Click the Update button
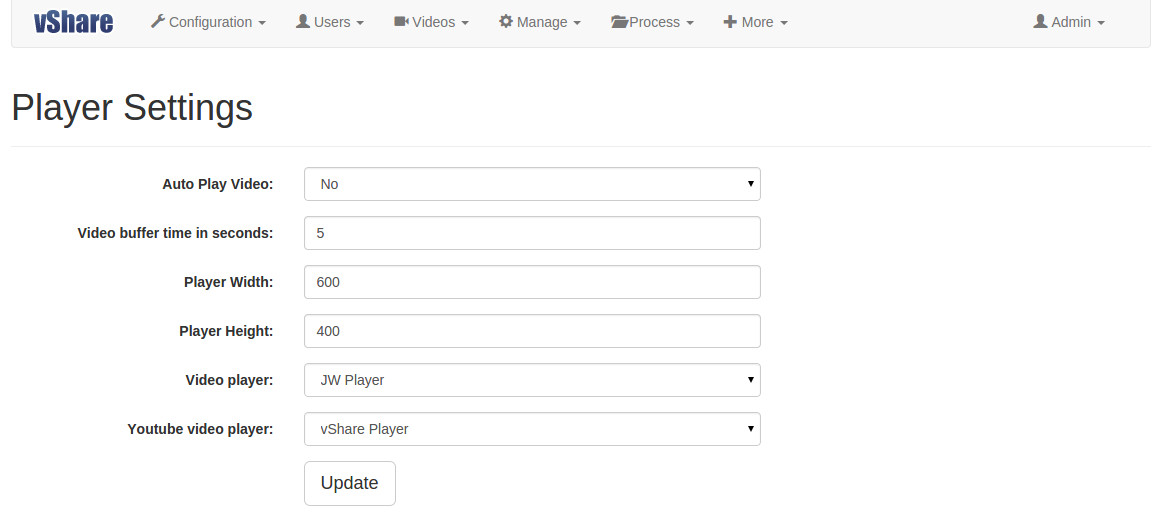 (x=350, y=483)
